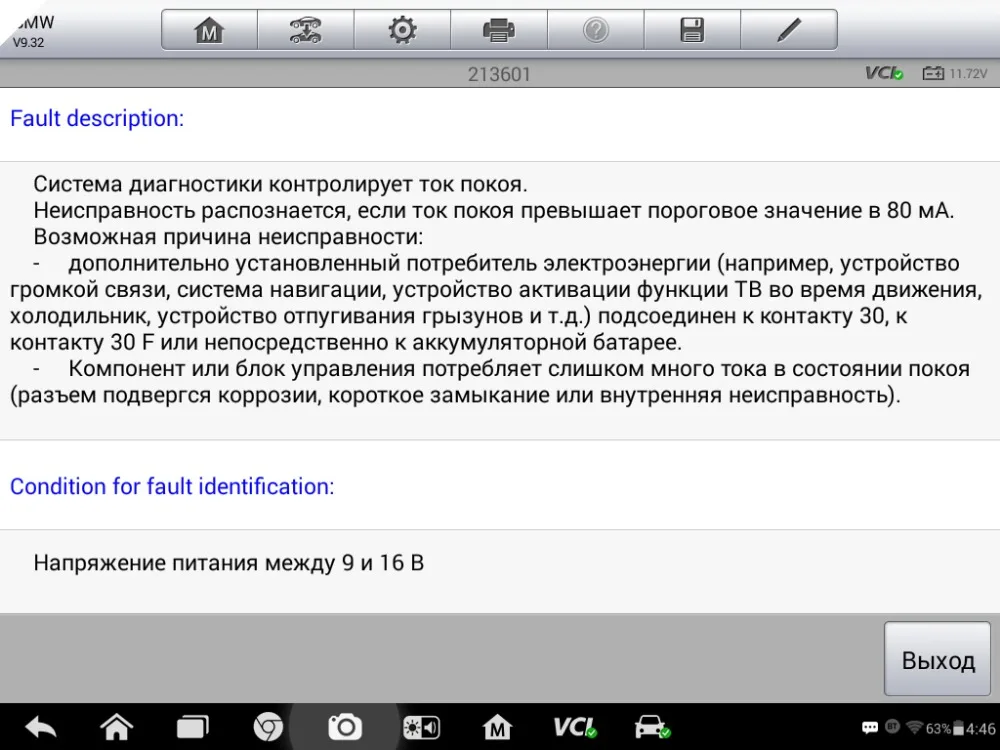
Task: Exit with the Выход button
Action: pyautogui.click(x=938, y=659)
